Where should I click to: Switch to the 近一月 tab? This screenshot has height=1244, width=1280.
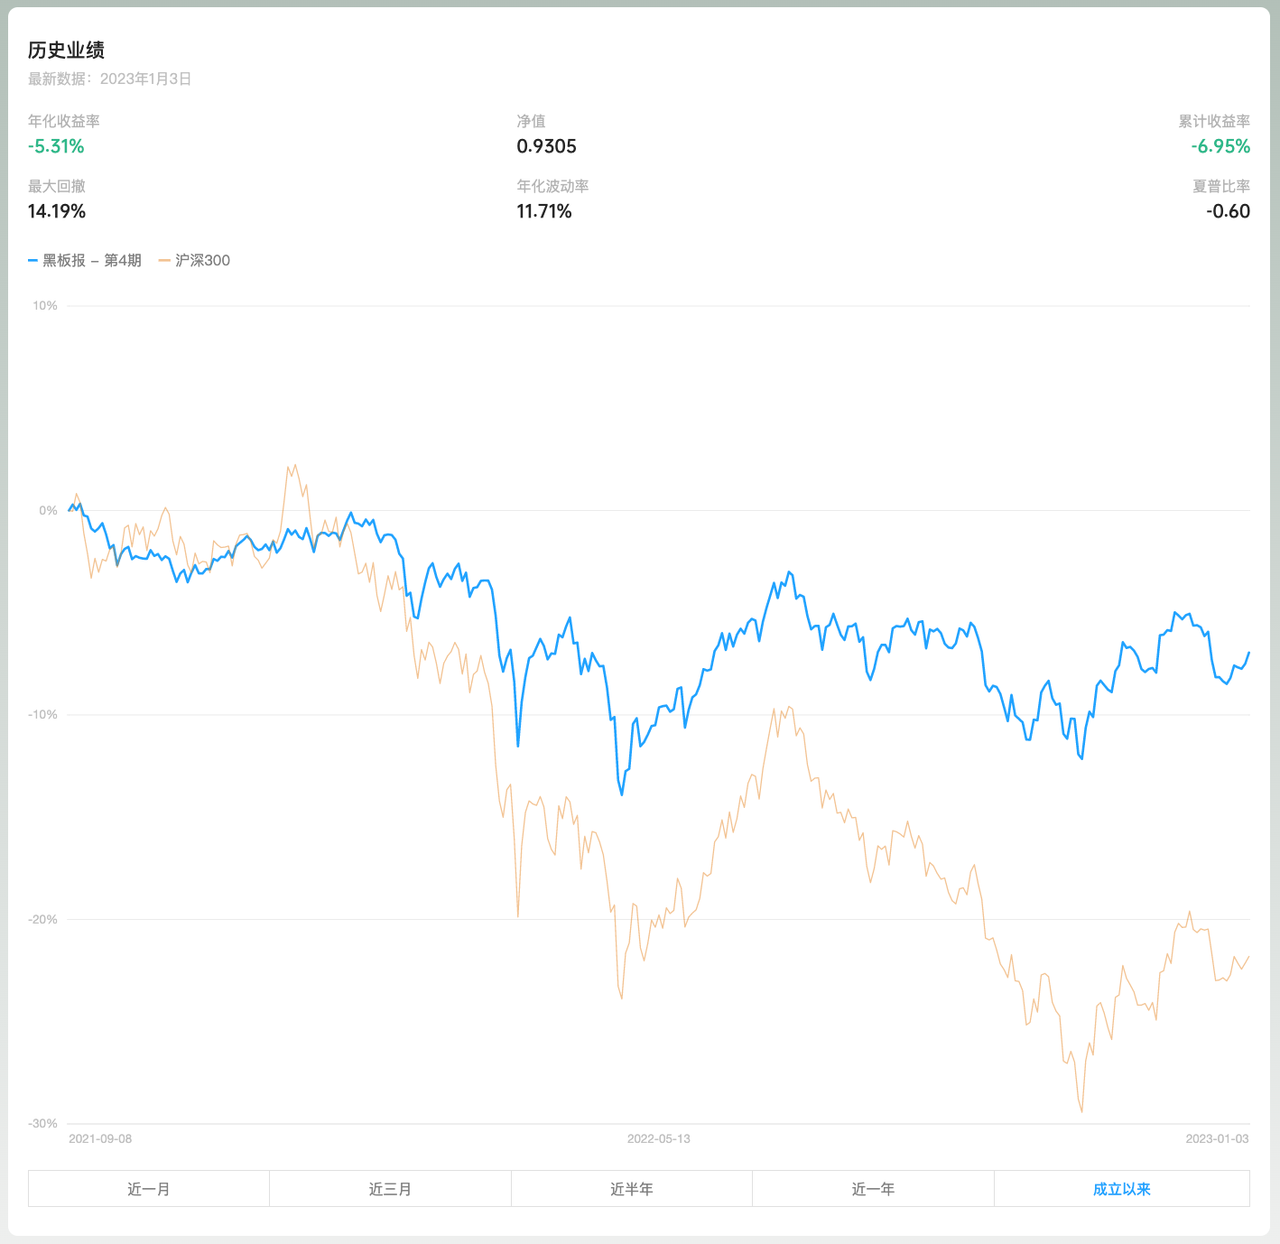point(149,1189)
